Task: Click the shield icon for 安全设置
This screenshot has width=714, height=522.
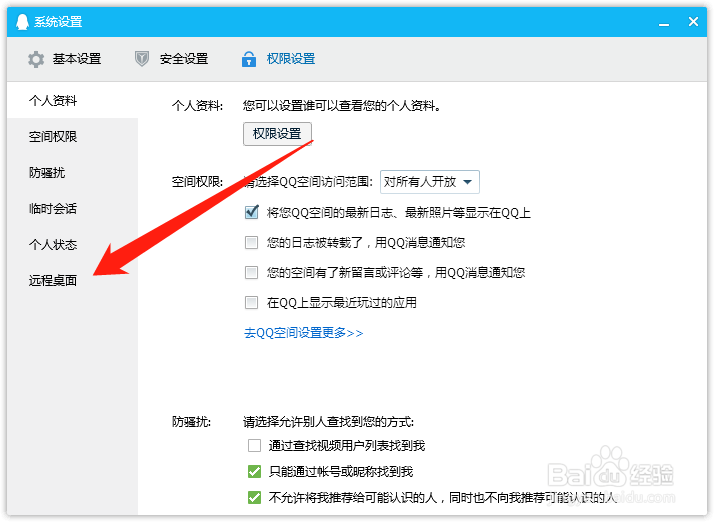Action: point(142,59)
